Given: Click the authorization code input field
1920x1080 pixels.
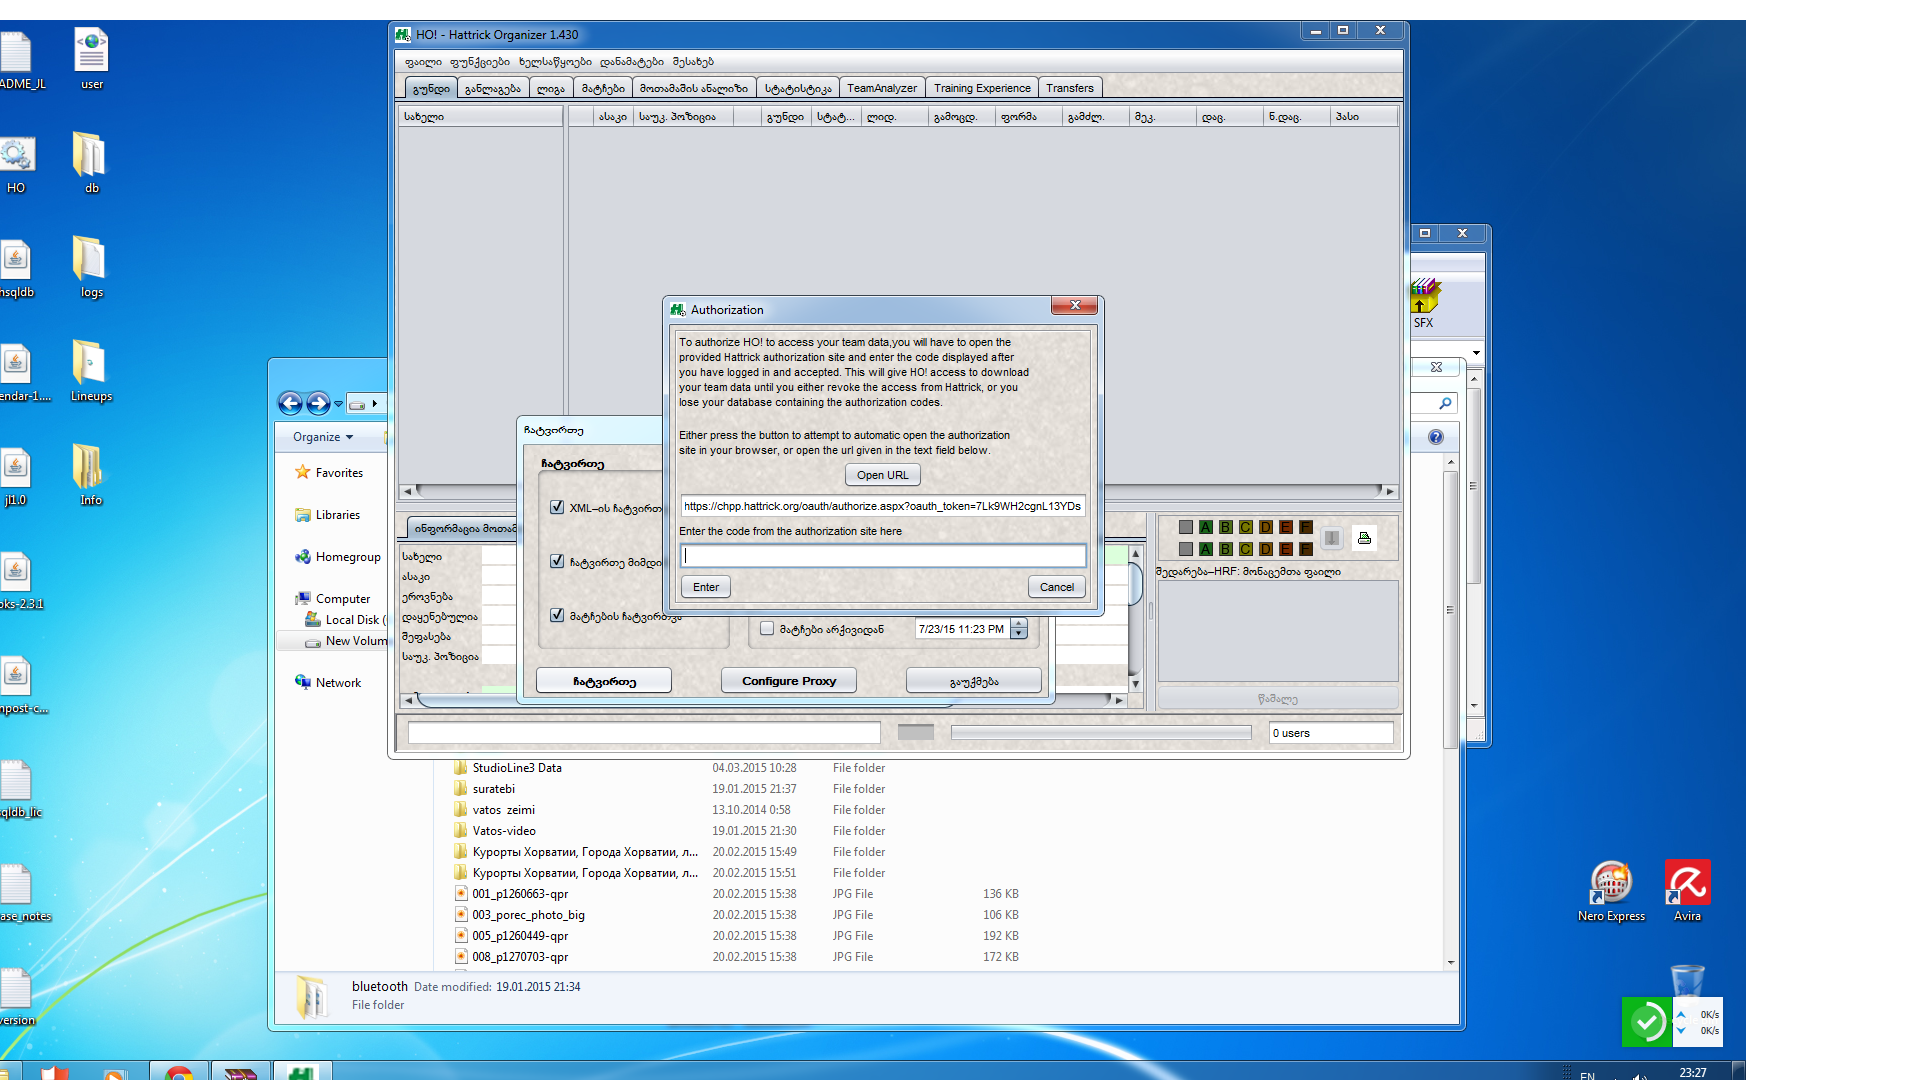Looking at the screenshot, I should (x=882, y=556).
